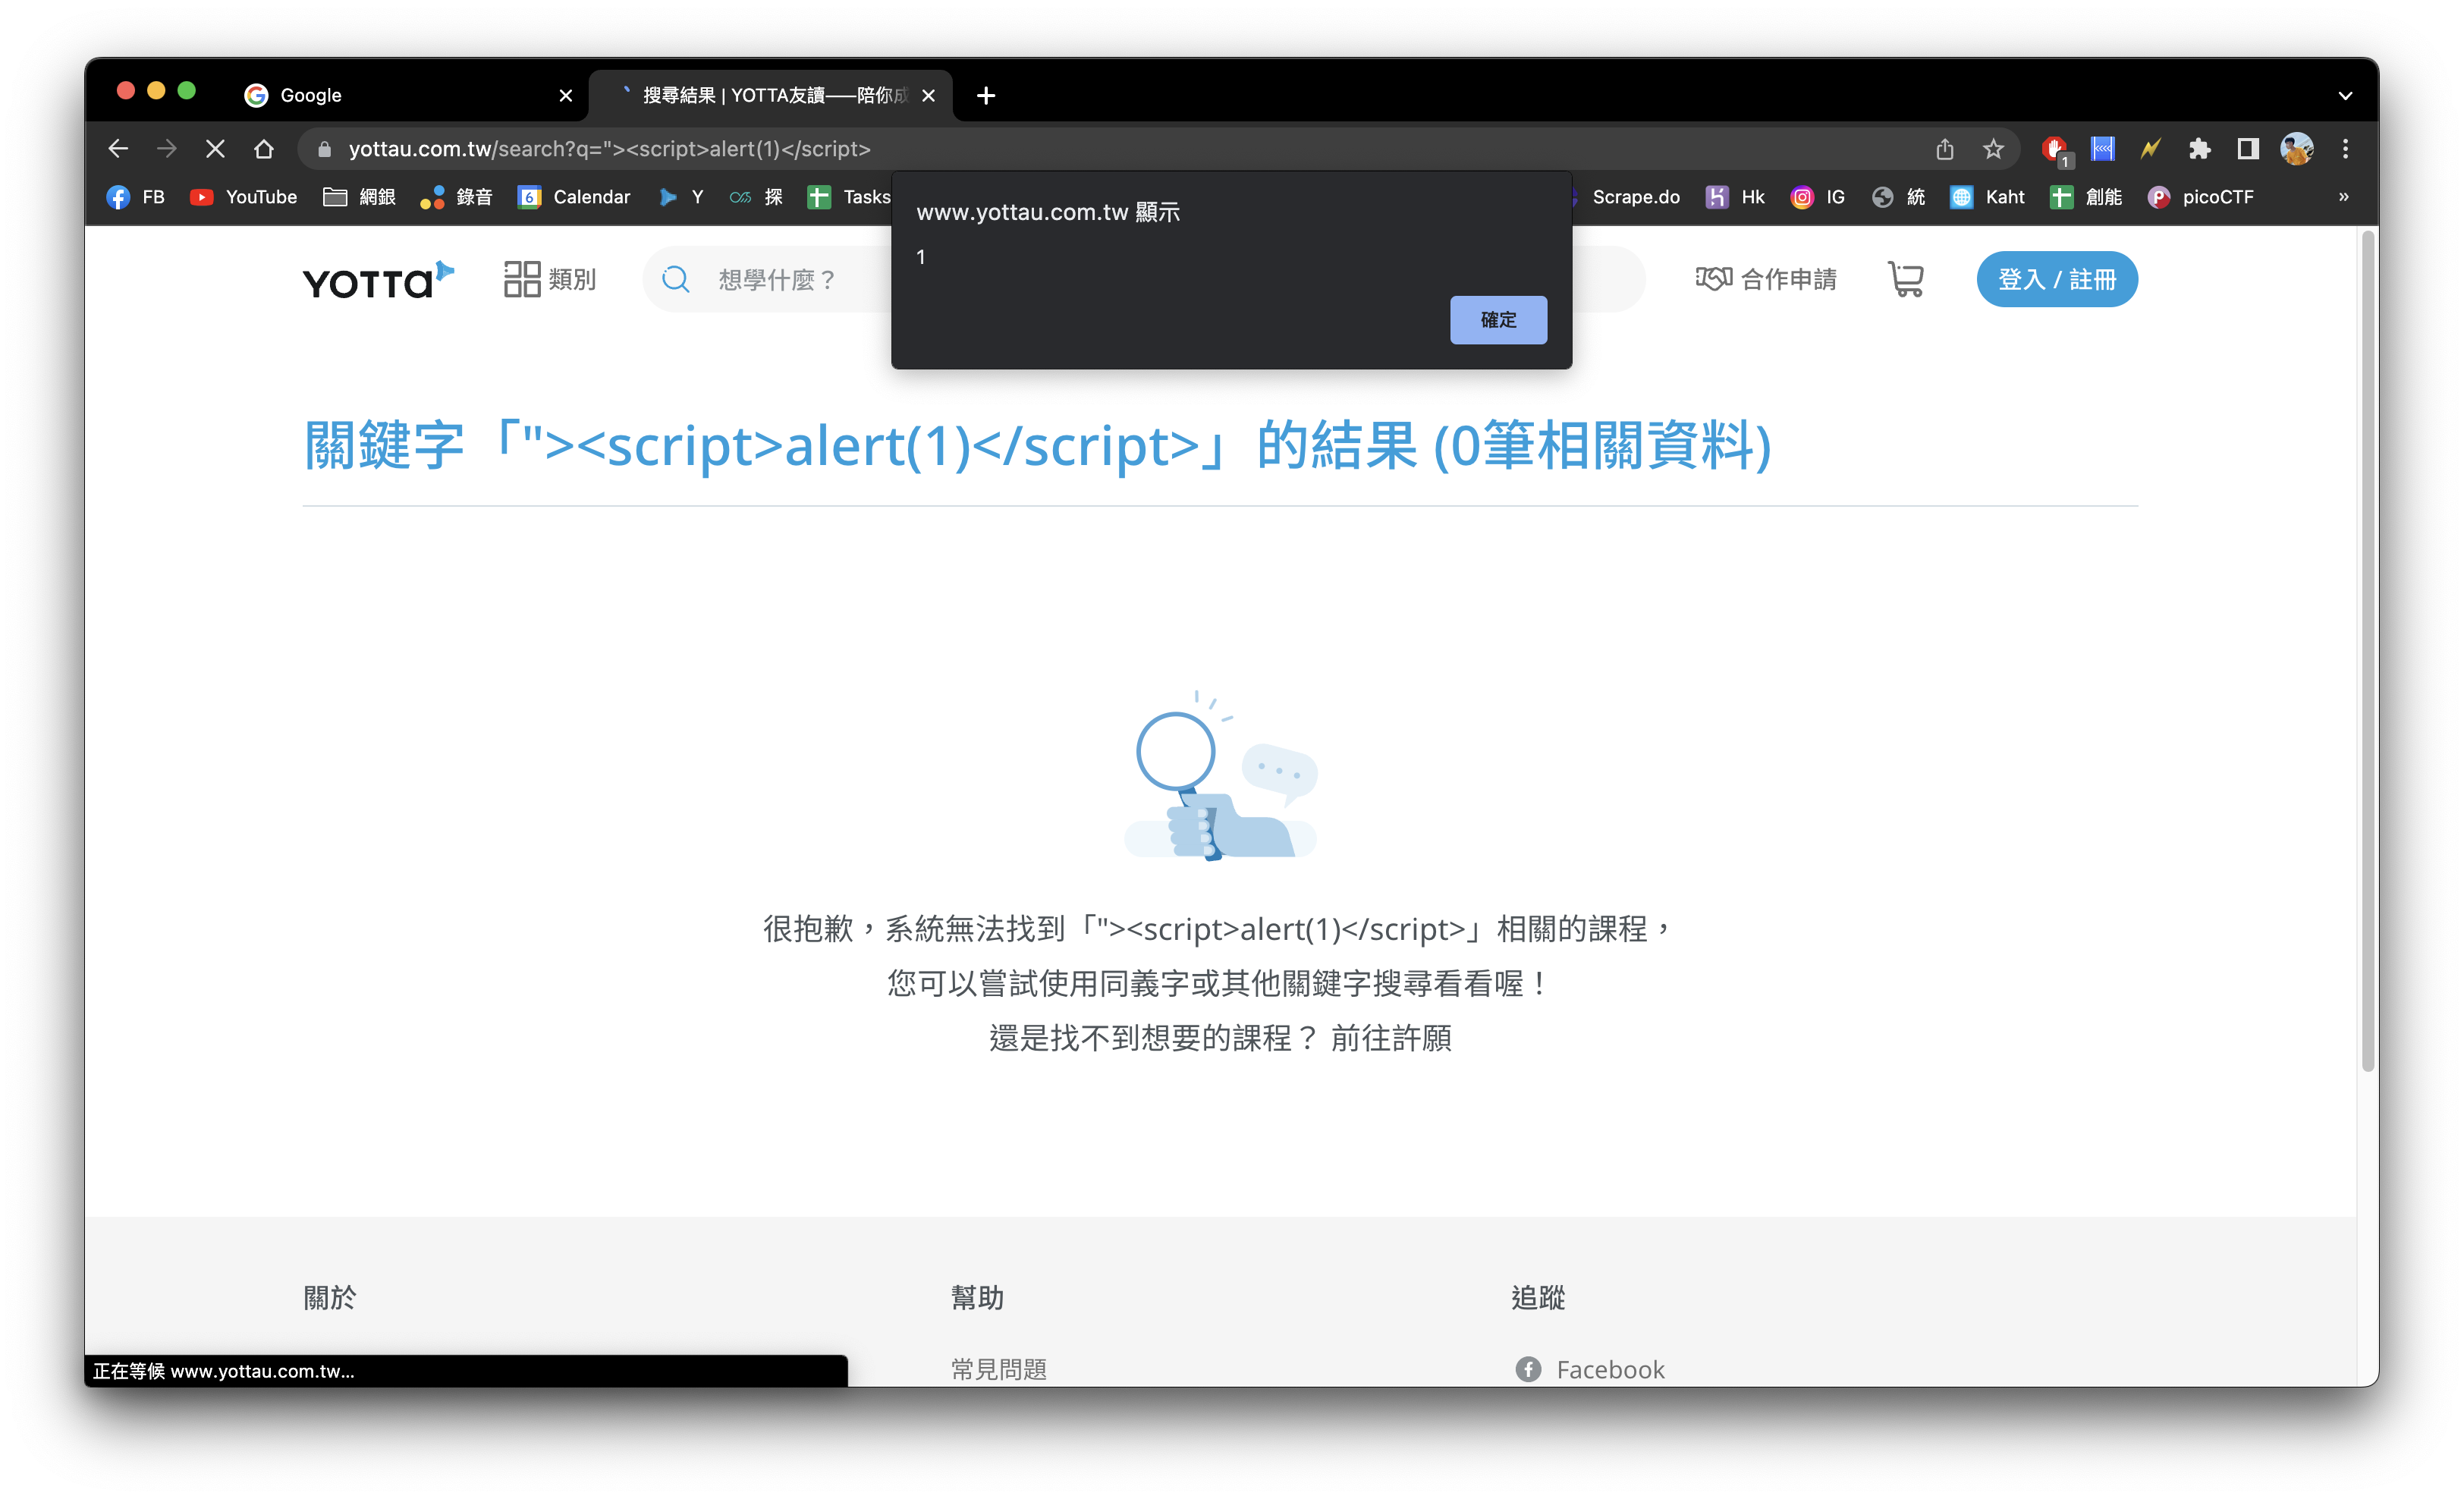Screen dimensions: 2464x1499
Task: Stop page loading with the X button
Action: [215, 149]
